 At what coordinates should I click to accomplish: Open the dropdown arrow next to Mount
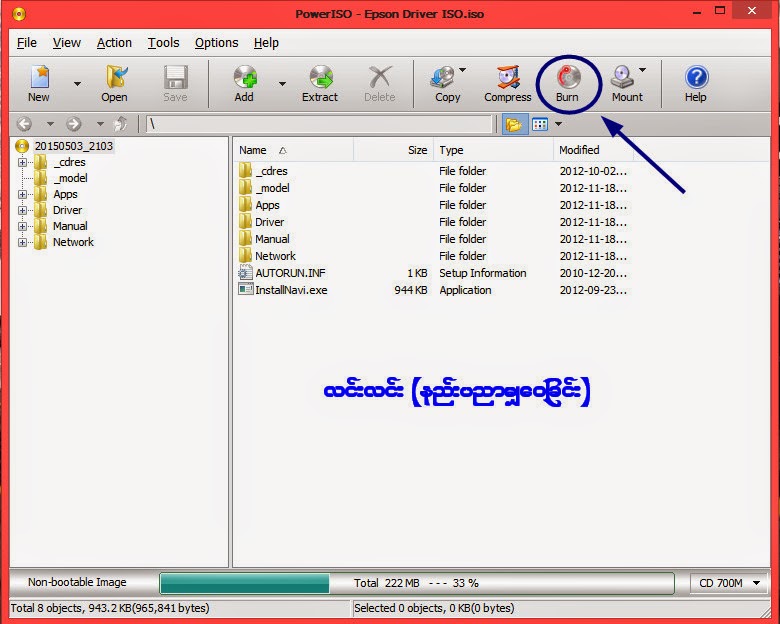(x=643, y=70)
